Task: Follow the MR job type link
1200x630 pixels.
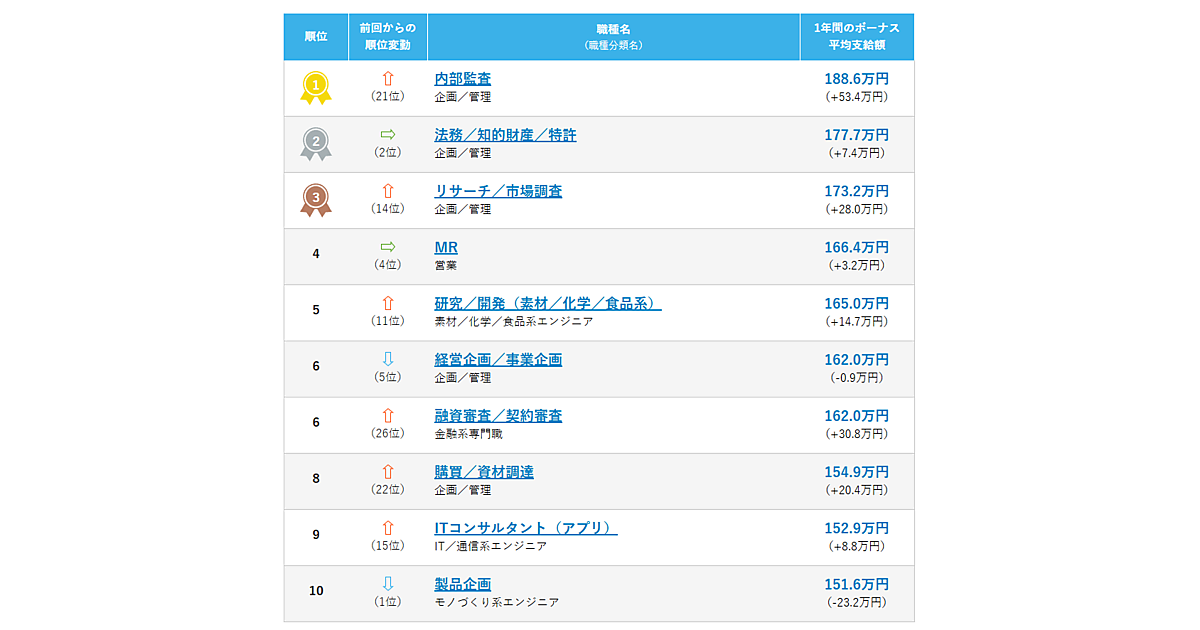Action: coord(446,247)
